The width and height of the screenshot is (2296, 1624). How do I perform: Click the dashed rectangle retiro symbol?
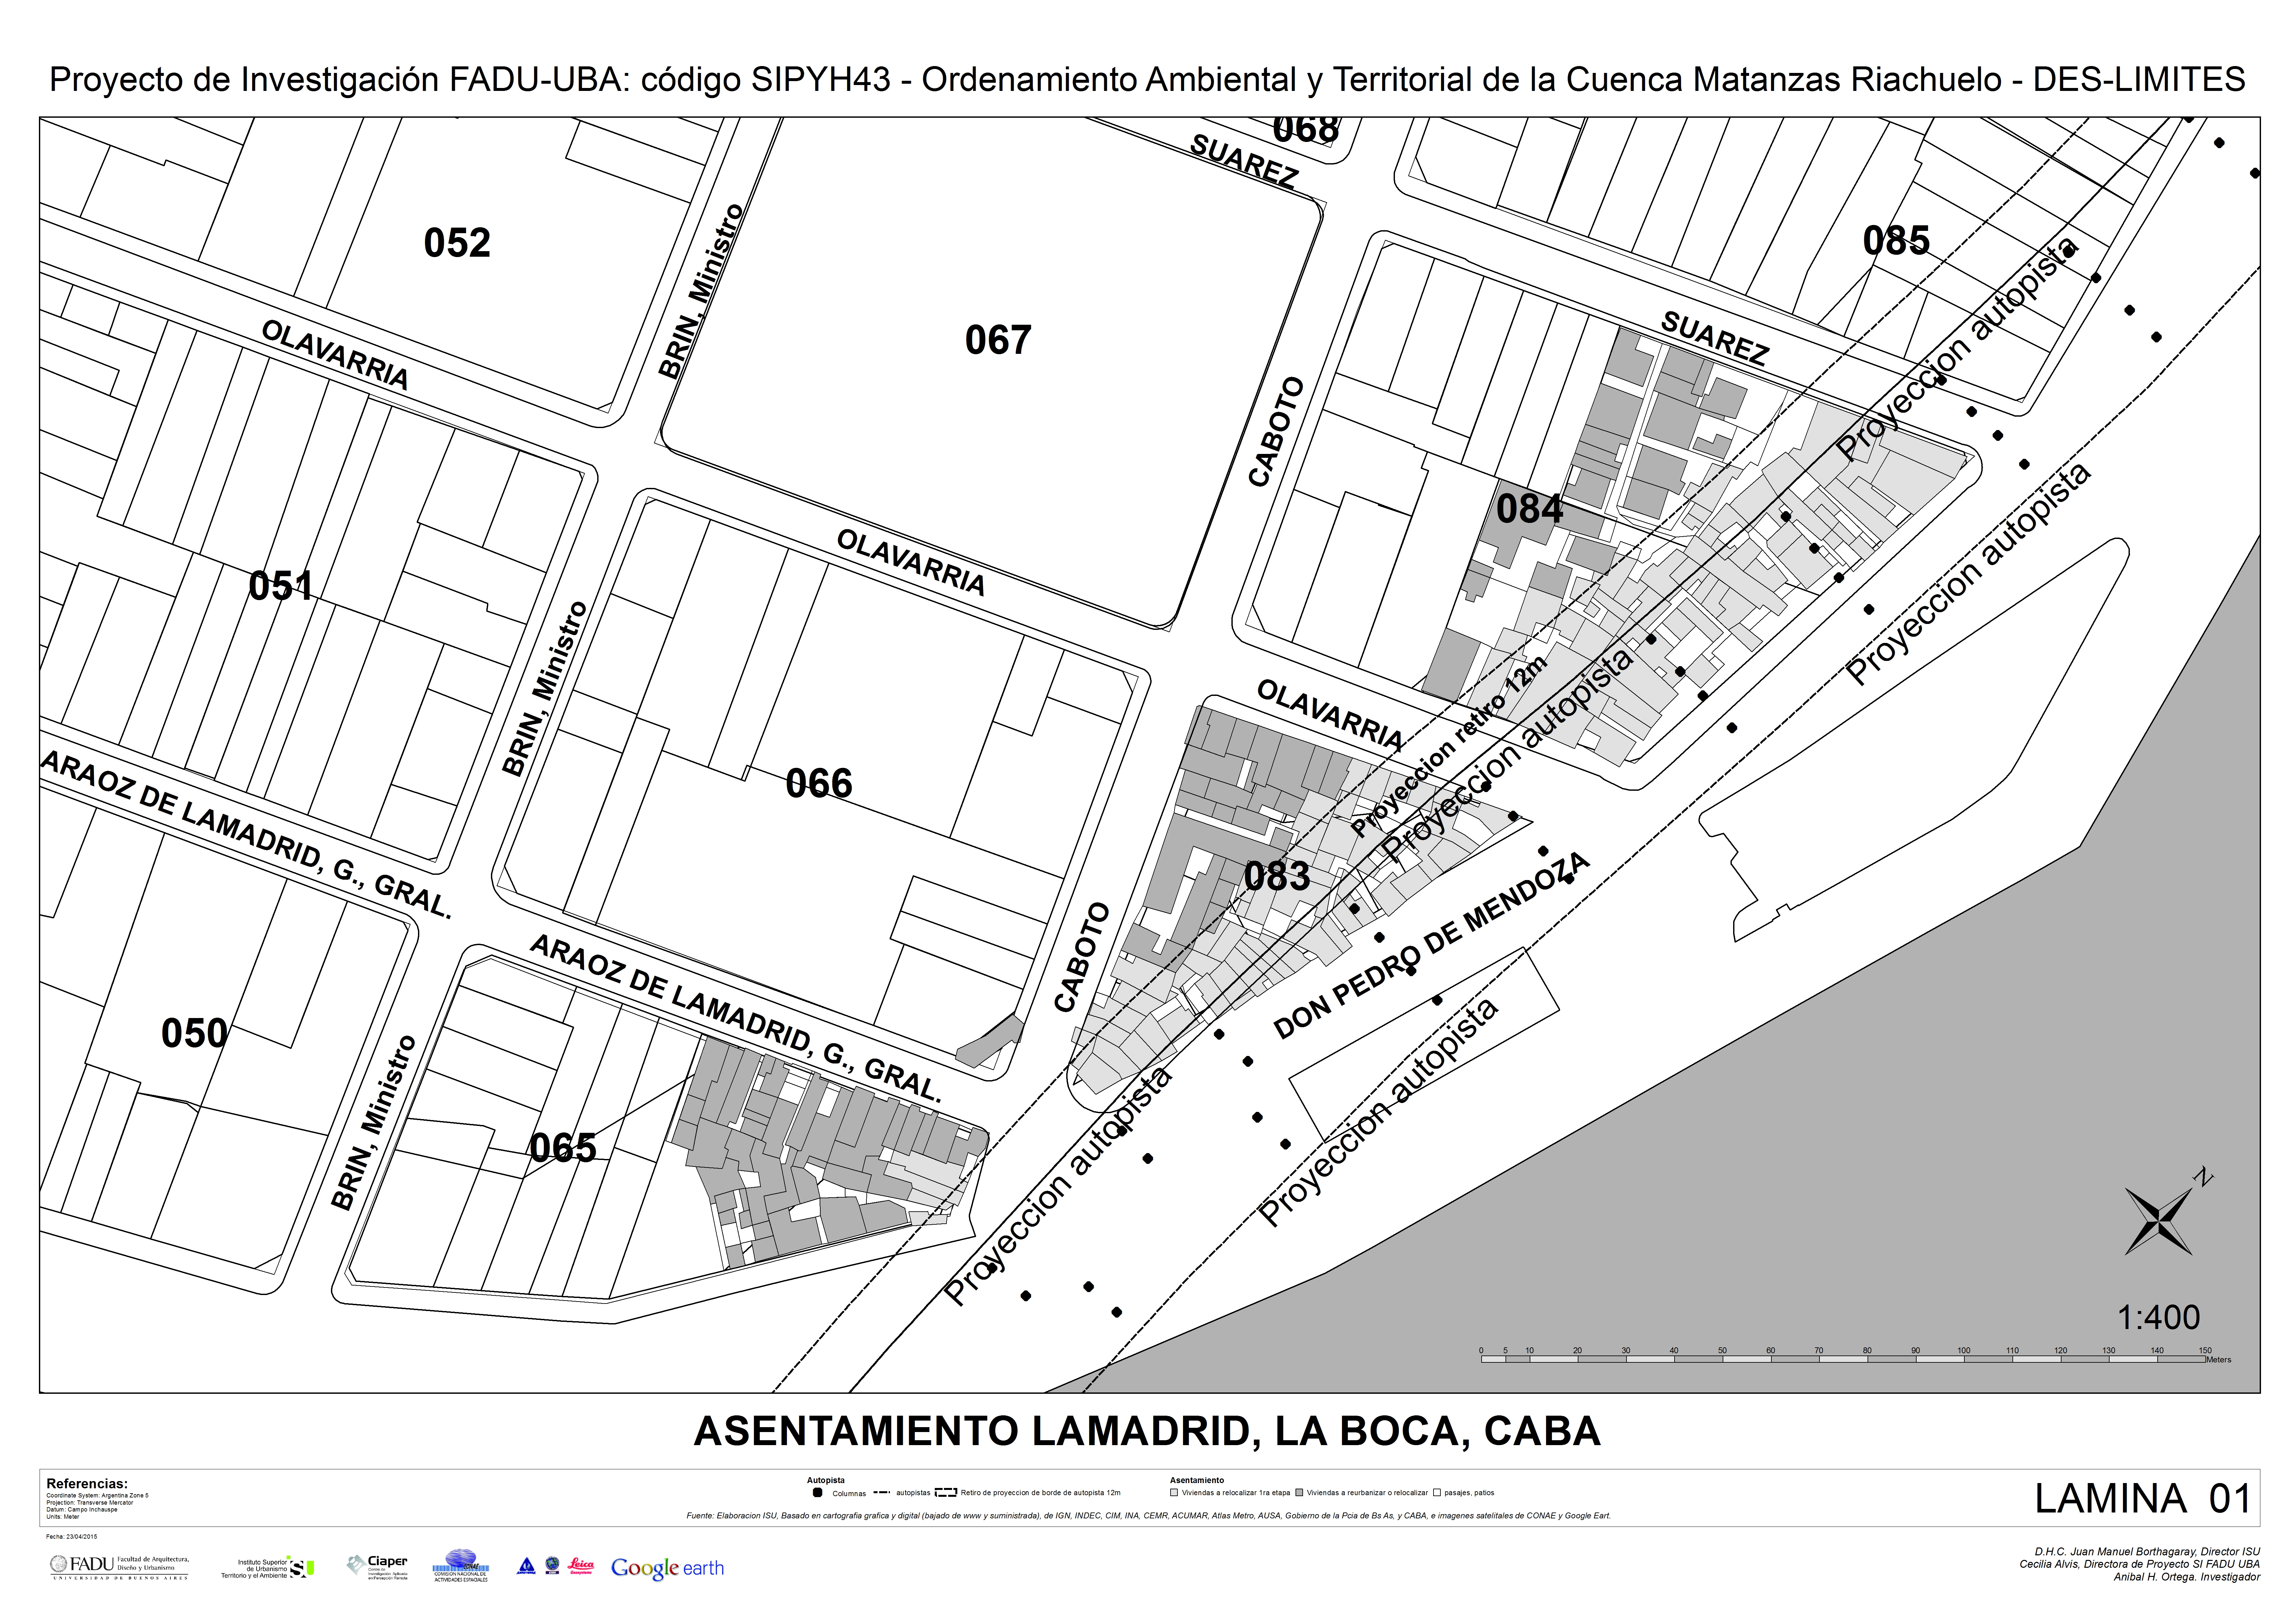click(x=946, y=1493)
